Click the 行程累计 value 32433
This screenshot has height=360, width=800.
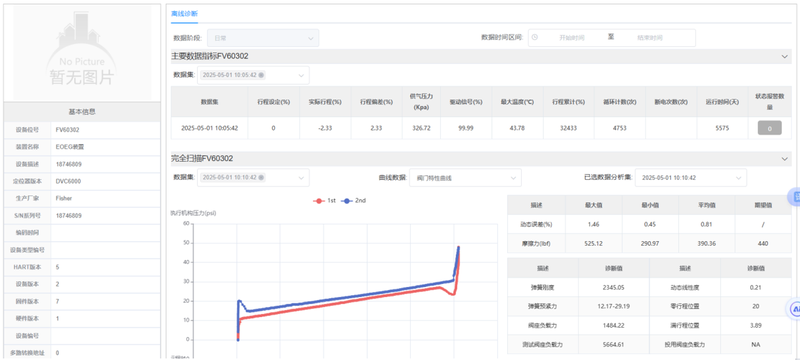tap(568, 128)
